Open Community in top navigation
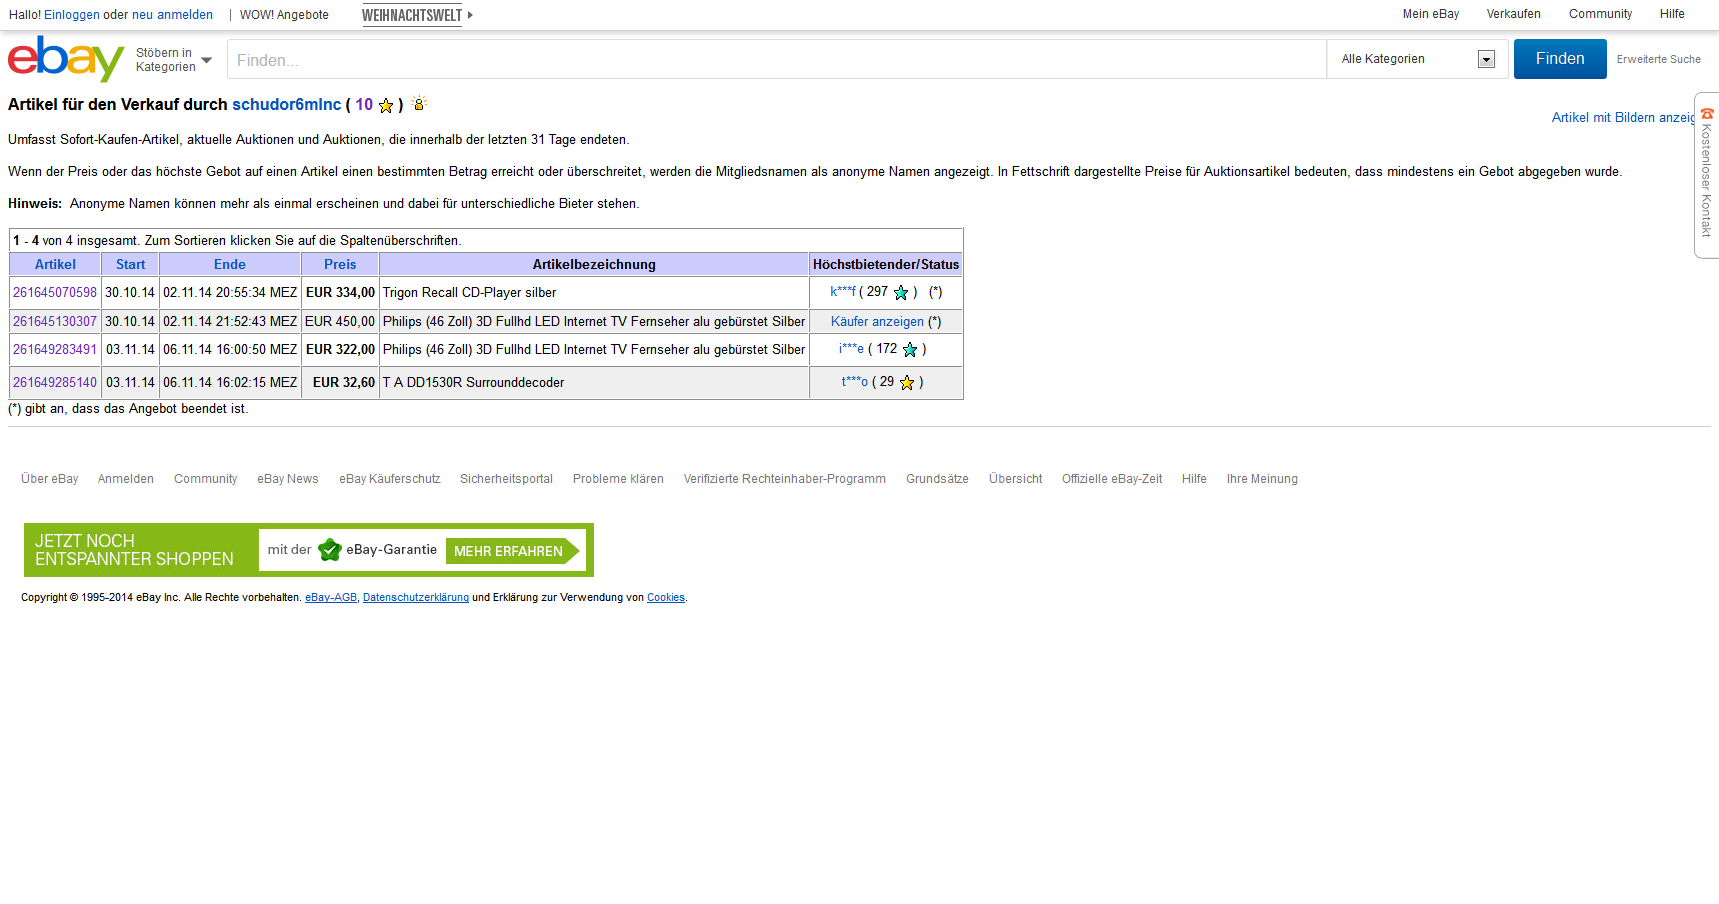 point(1600,14)
